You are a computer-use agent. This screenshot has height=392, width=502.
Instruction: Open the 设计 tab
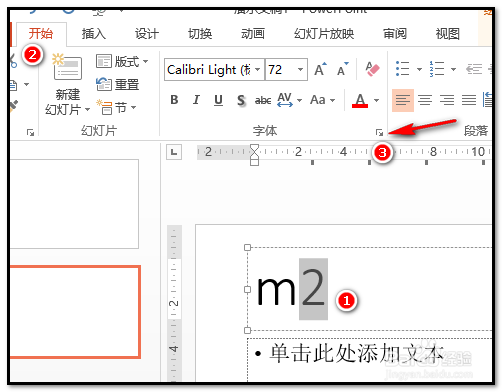pyautogui.click(x=147, y=34)
